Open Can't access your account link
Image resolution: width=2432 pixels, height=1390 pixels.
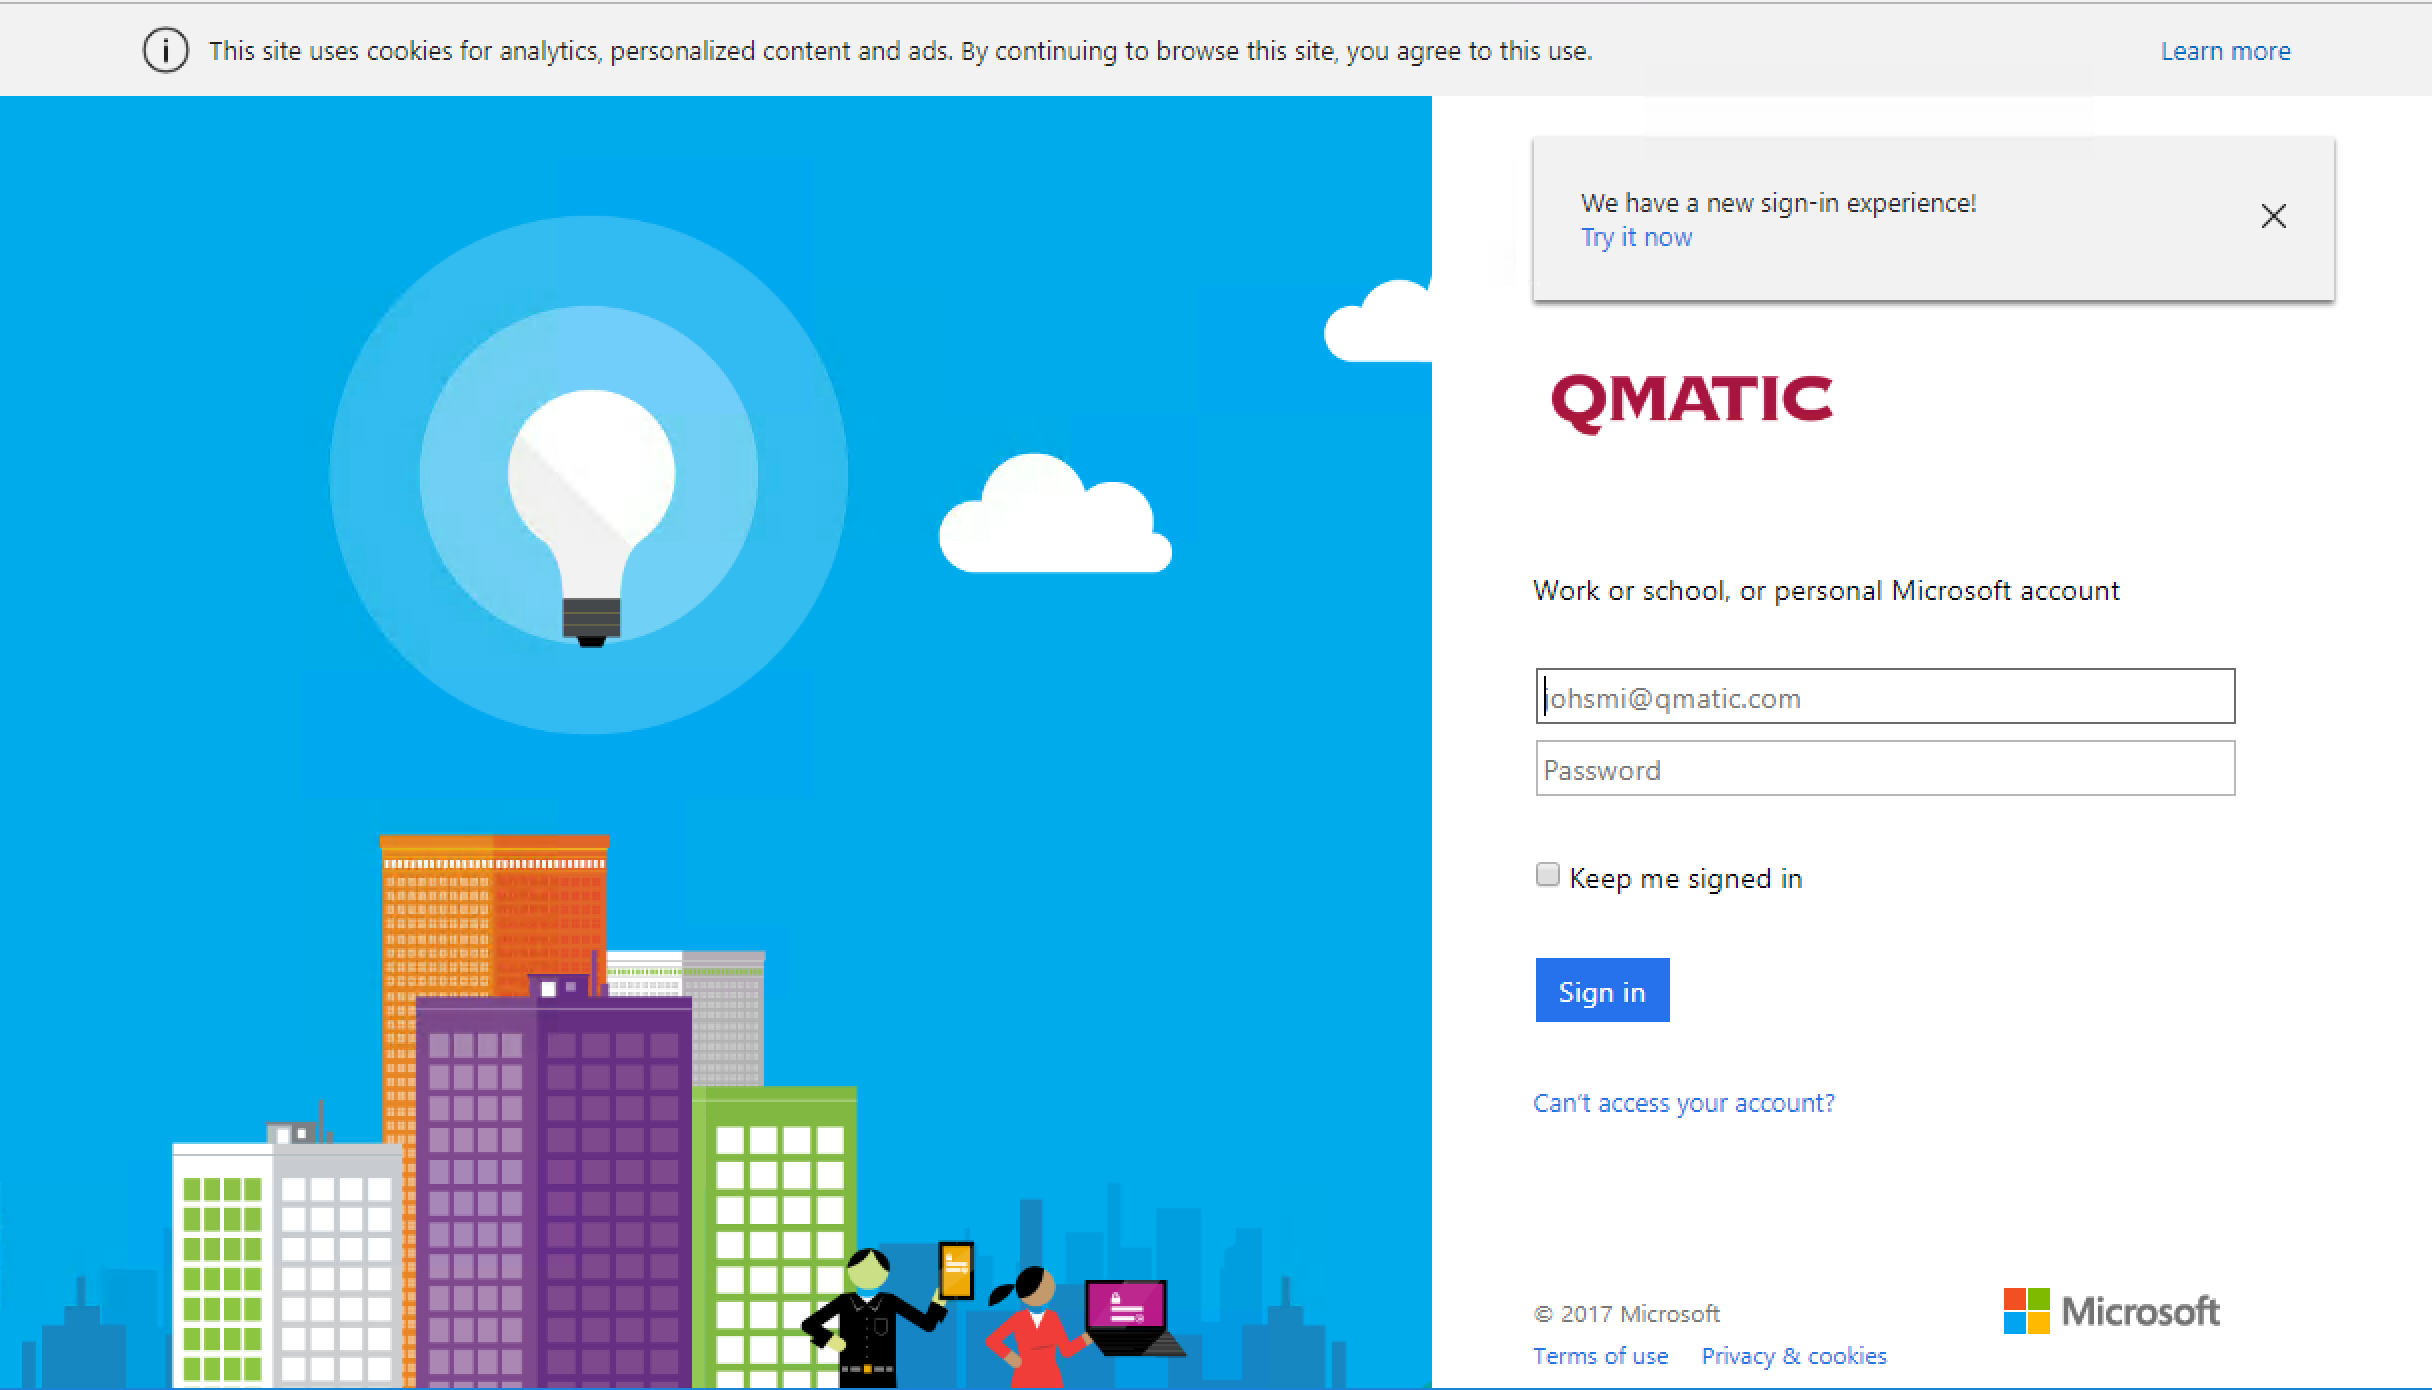click(x=1684, y=1103)
